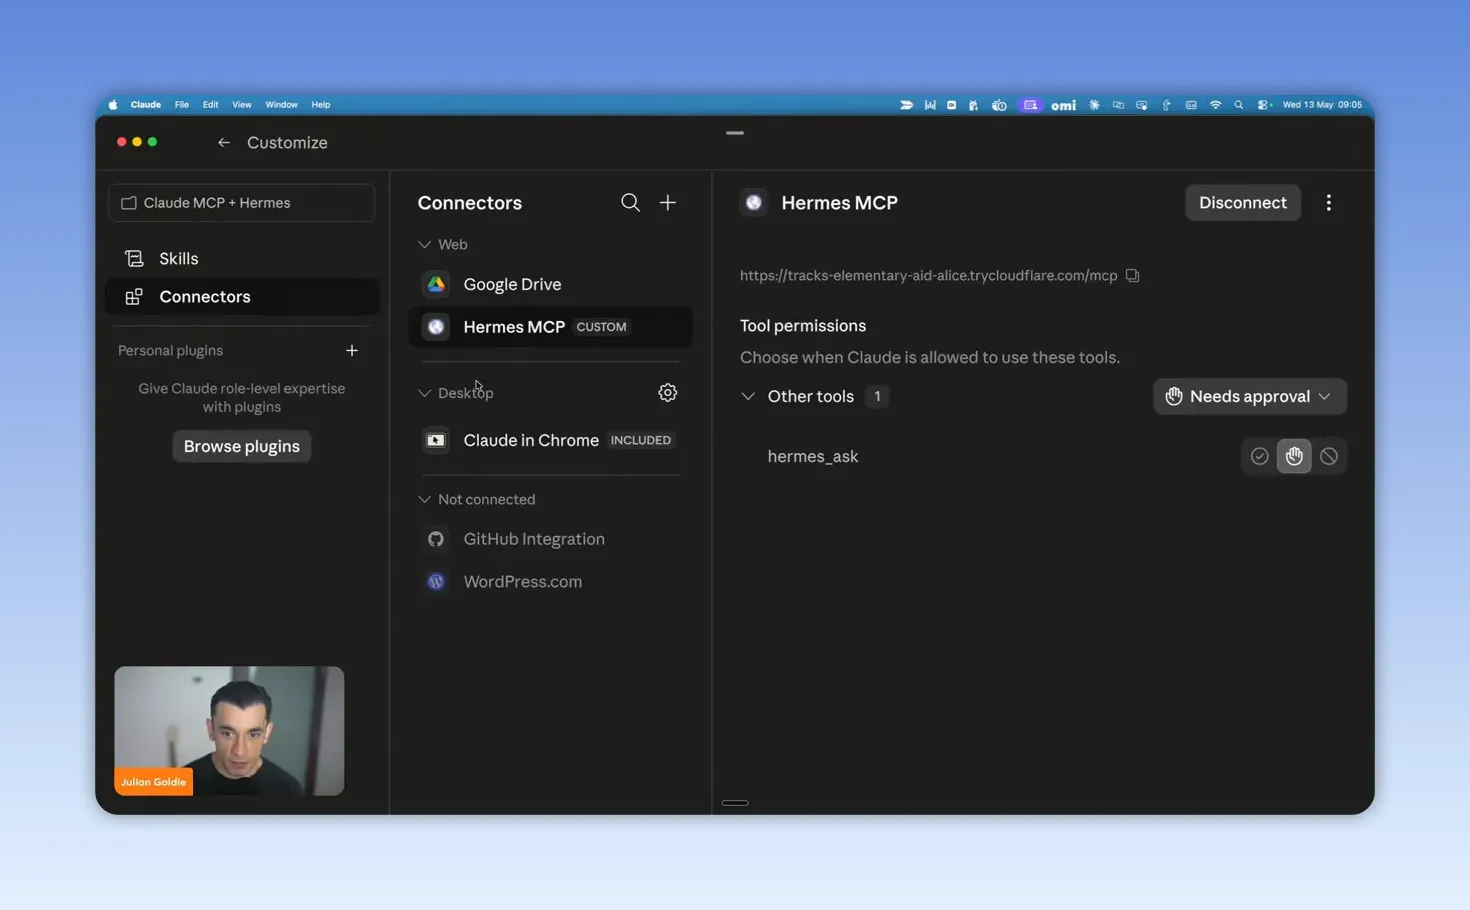Open the Skills section

(241, 259)
